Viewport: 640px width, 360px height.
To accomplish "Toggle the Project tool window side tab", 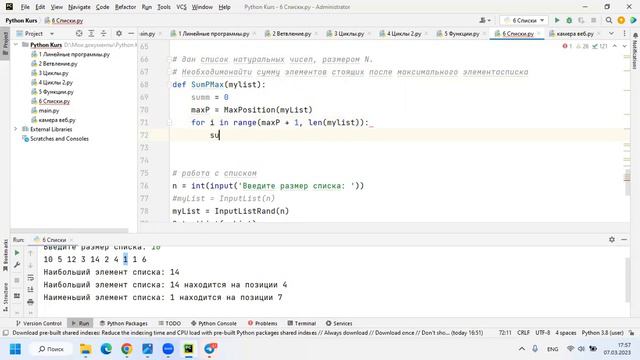I will click(5, 44).
